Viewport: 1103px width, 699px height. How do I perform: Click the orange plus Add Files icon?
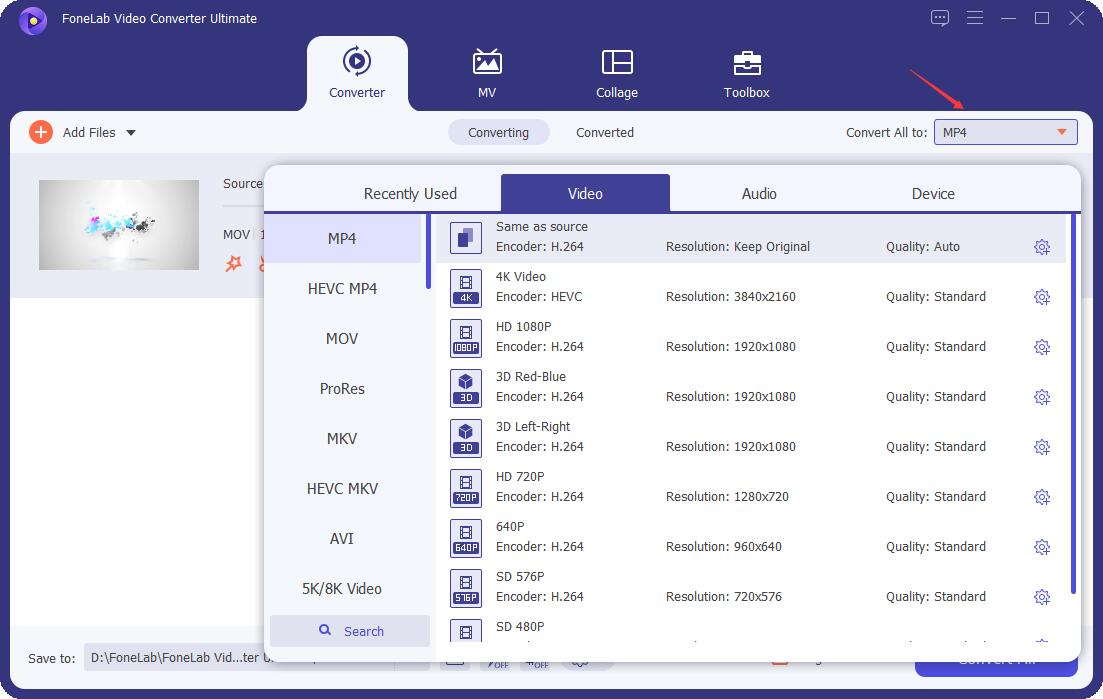41,132
